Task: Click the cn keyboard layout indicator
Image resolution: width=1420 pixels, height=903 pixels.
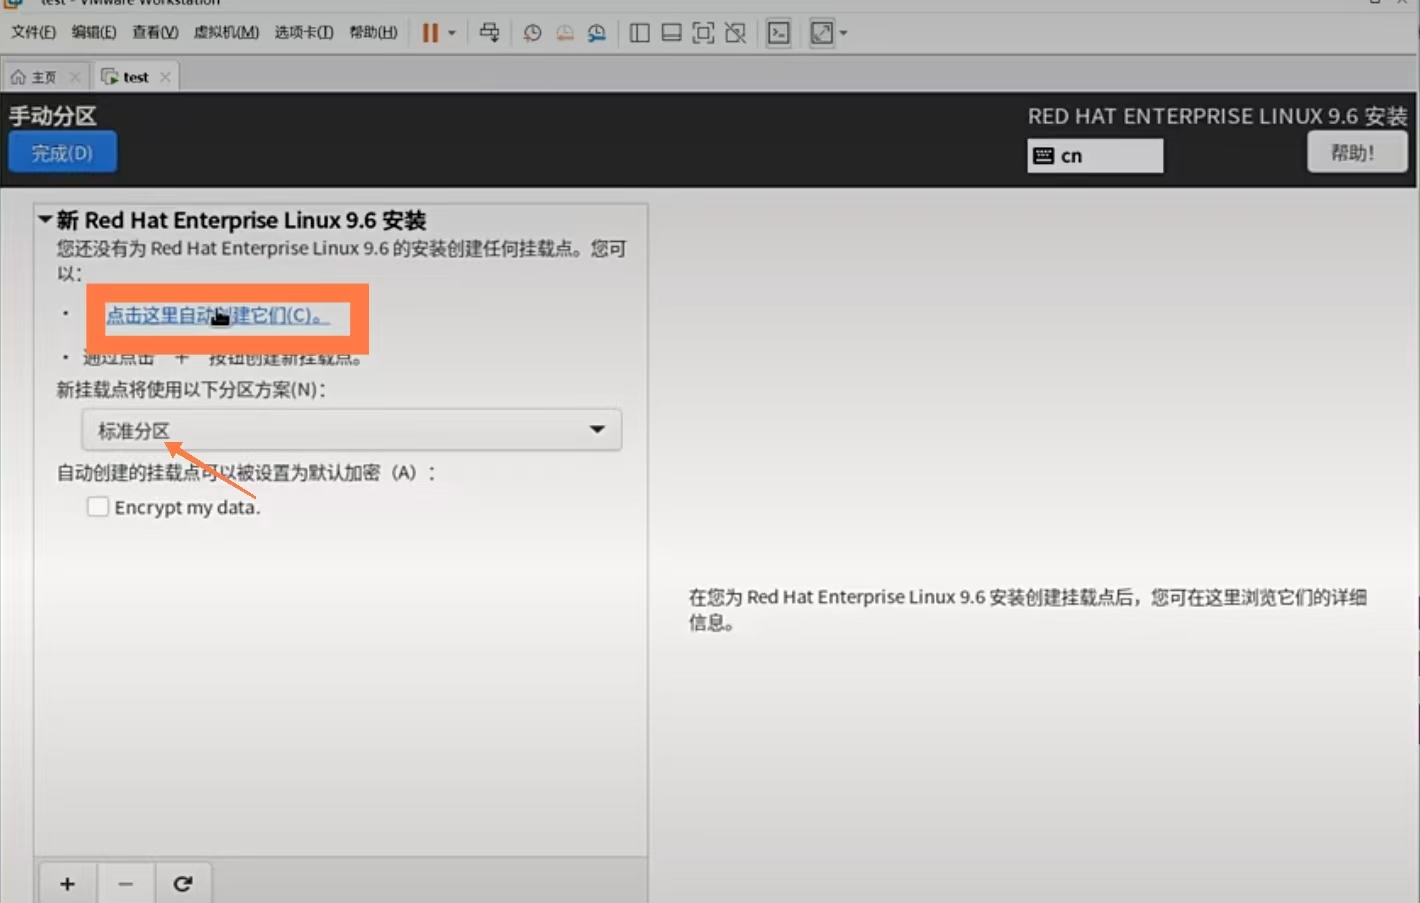Action: coord(1095,156)
